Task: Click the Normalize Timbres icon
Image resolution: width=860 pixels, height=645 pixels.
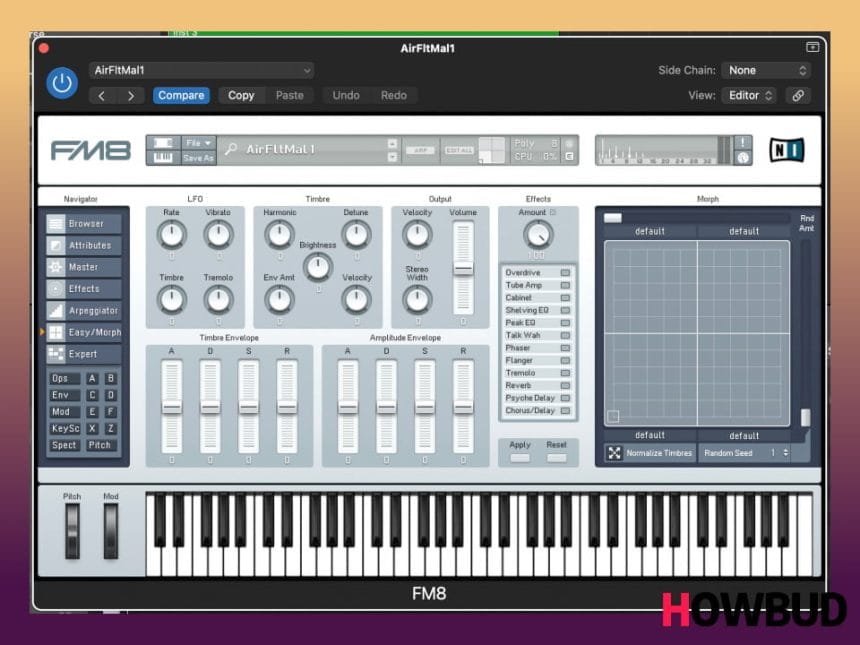Action: click(614, 453)
